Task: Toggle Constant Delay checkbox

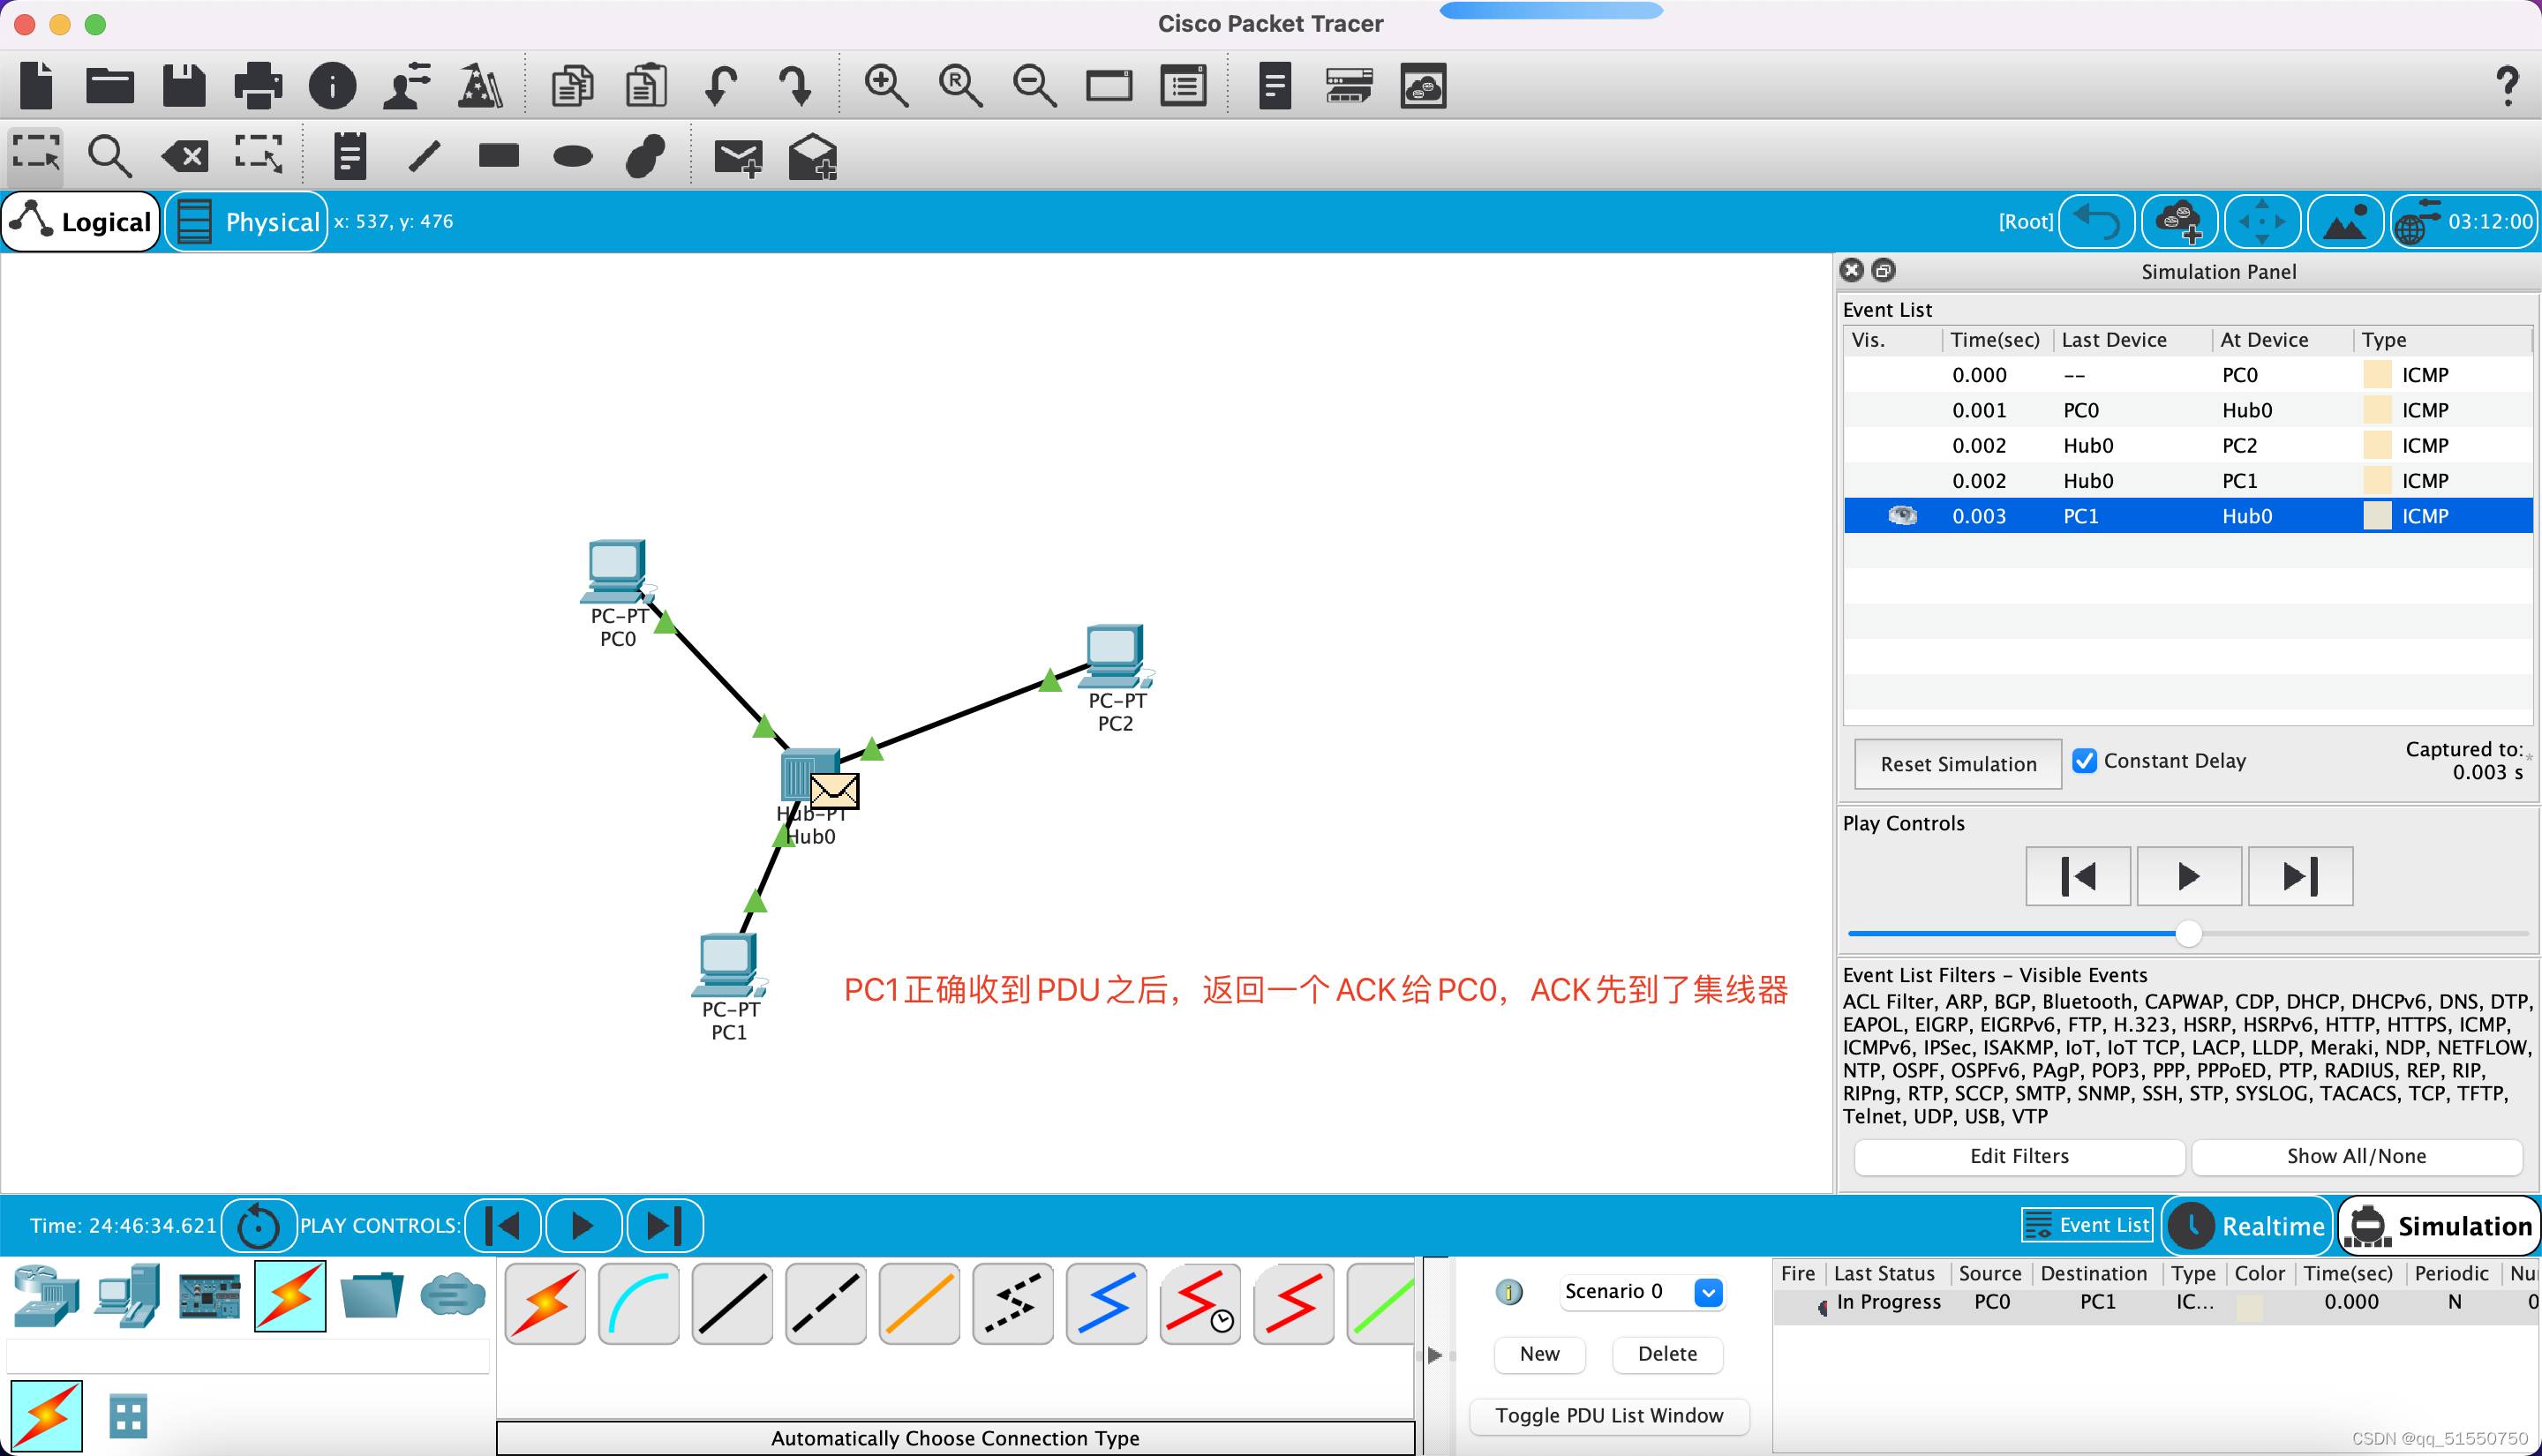Action: [2085, 761]
